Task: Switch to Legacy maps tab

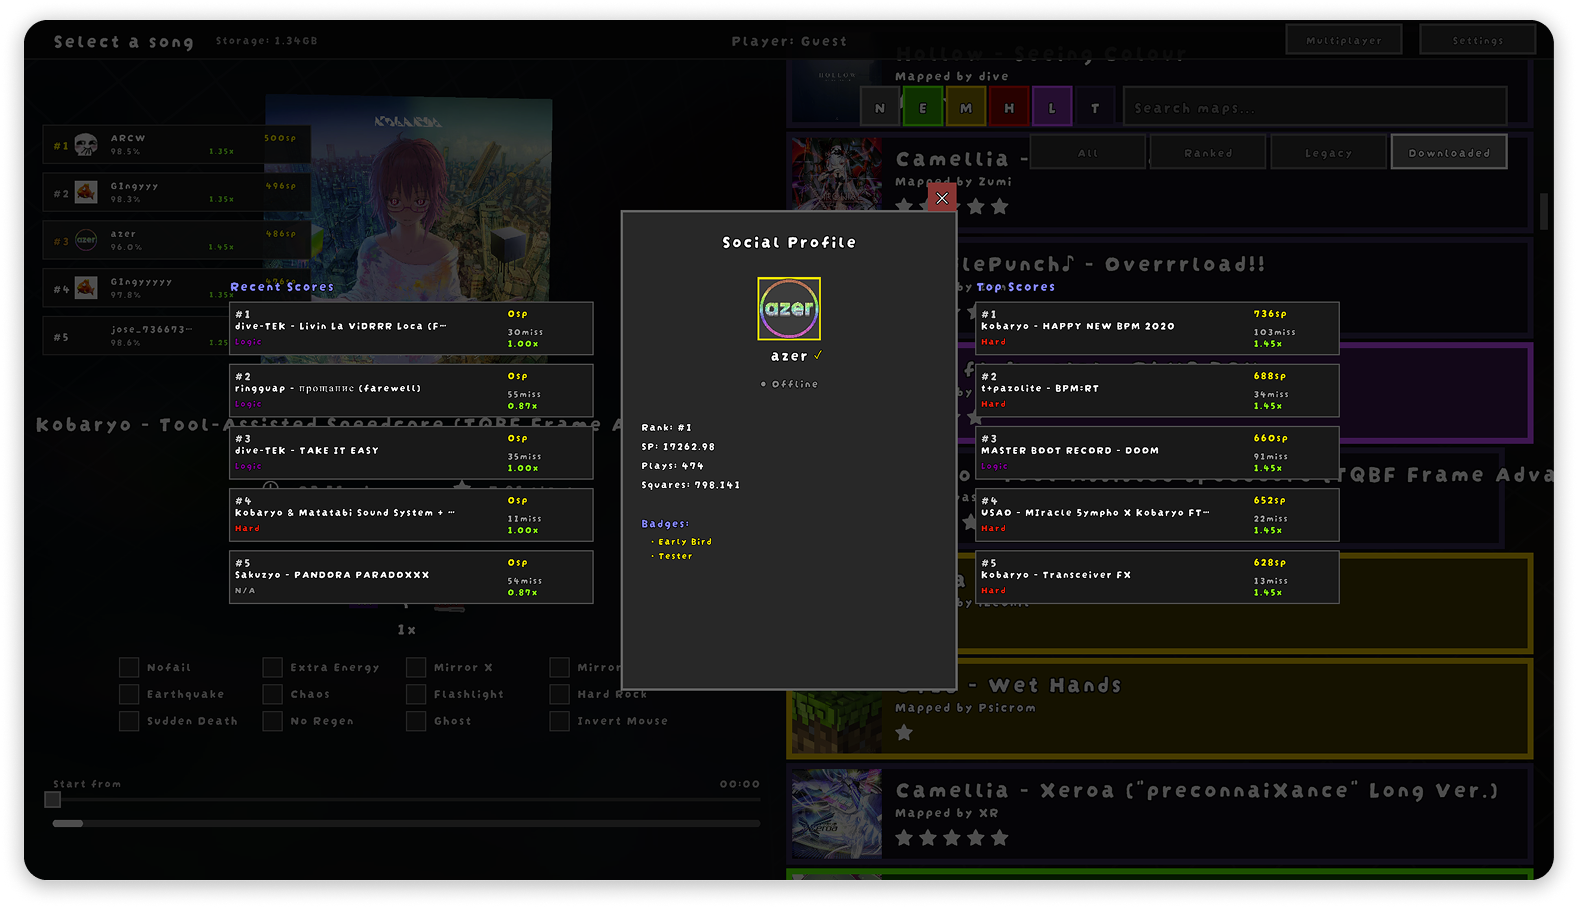Action: (1328, 152)
